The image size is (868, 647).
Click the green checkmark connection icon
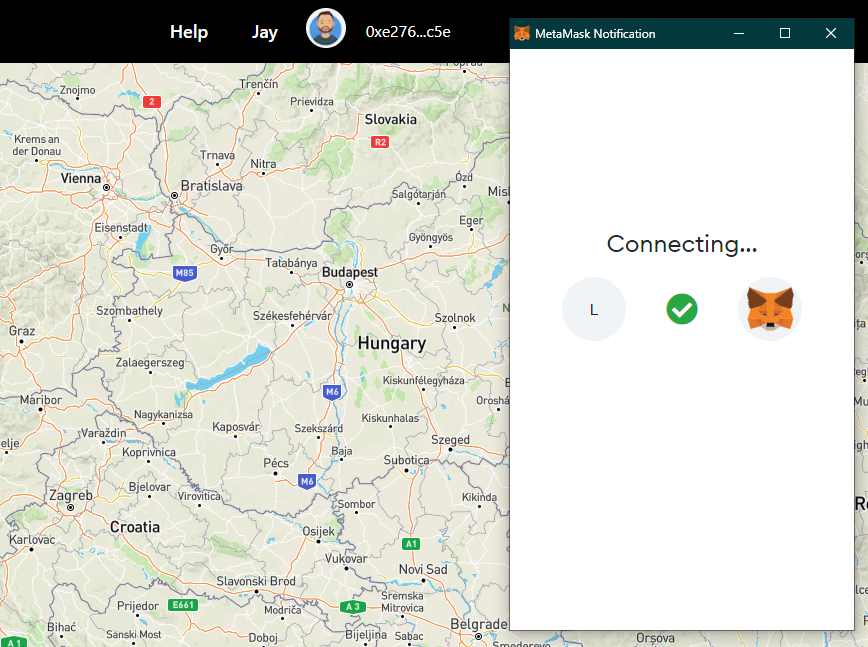click(x=682, y=309)
